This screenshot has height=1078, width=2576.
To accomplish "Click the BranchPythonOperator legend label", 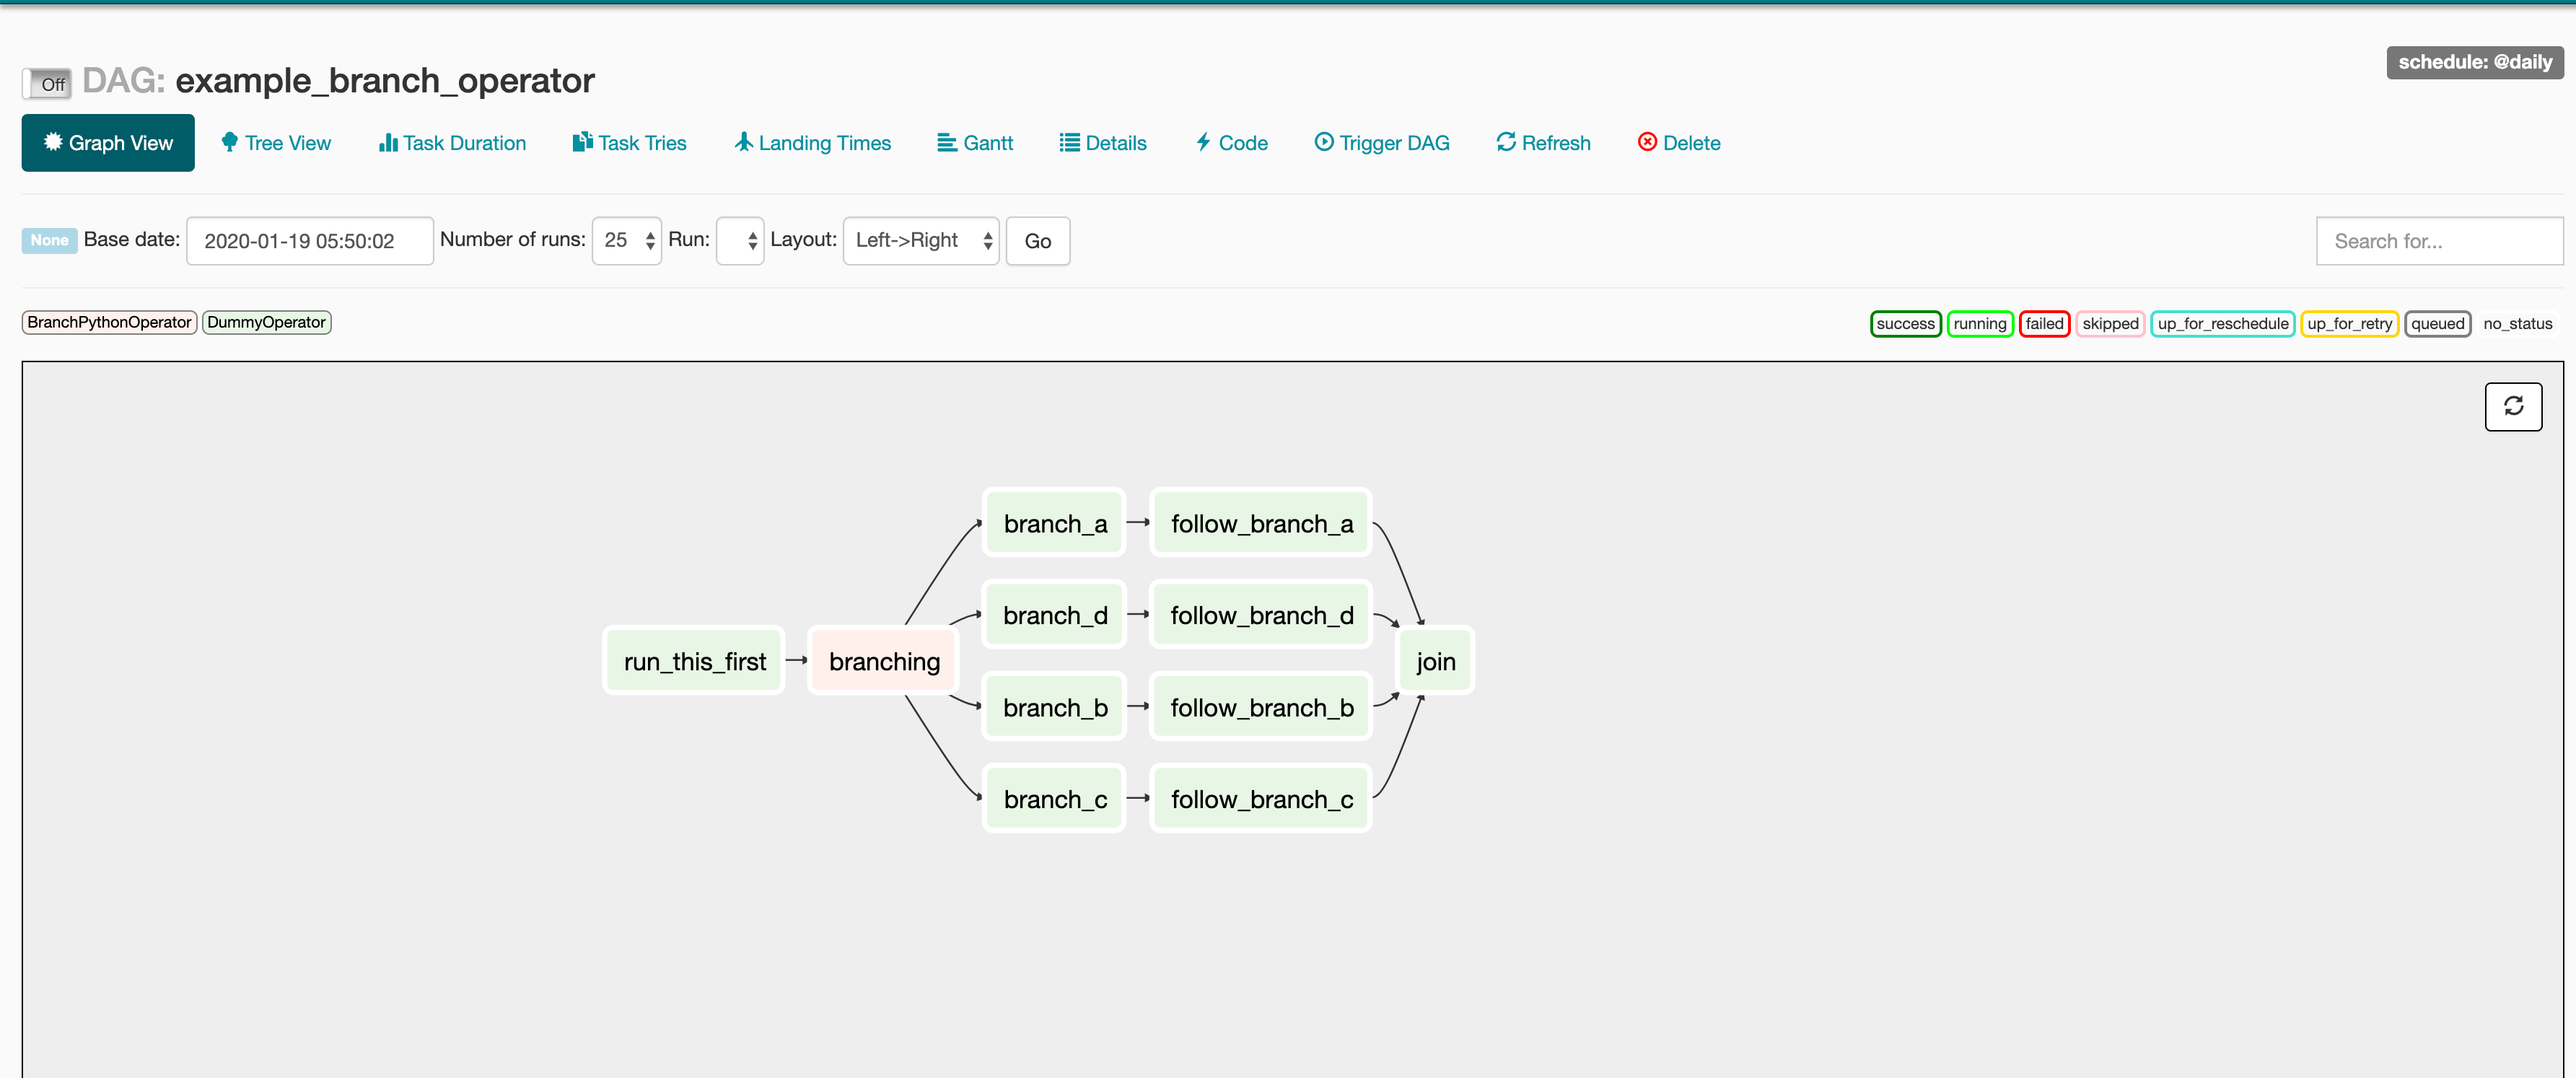I will (109, 322).
